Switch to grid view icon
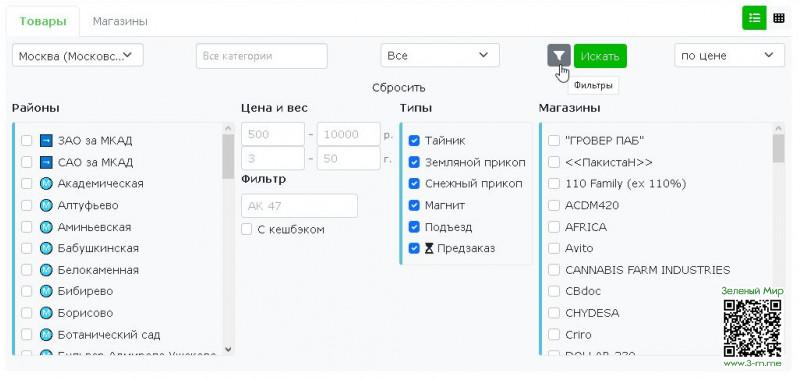 [x=779, y=18]
